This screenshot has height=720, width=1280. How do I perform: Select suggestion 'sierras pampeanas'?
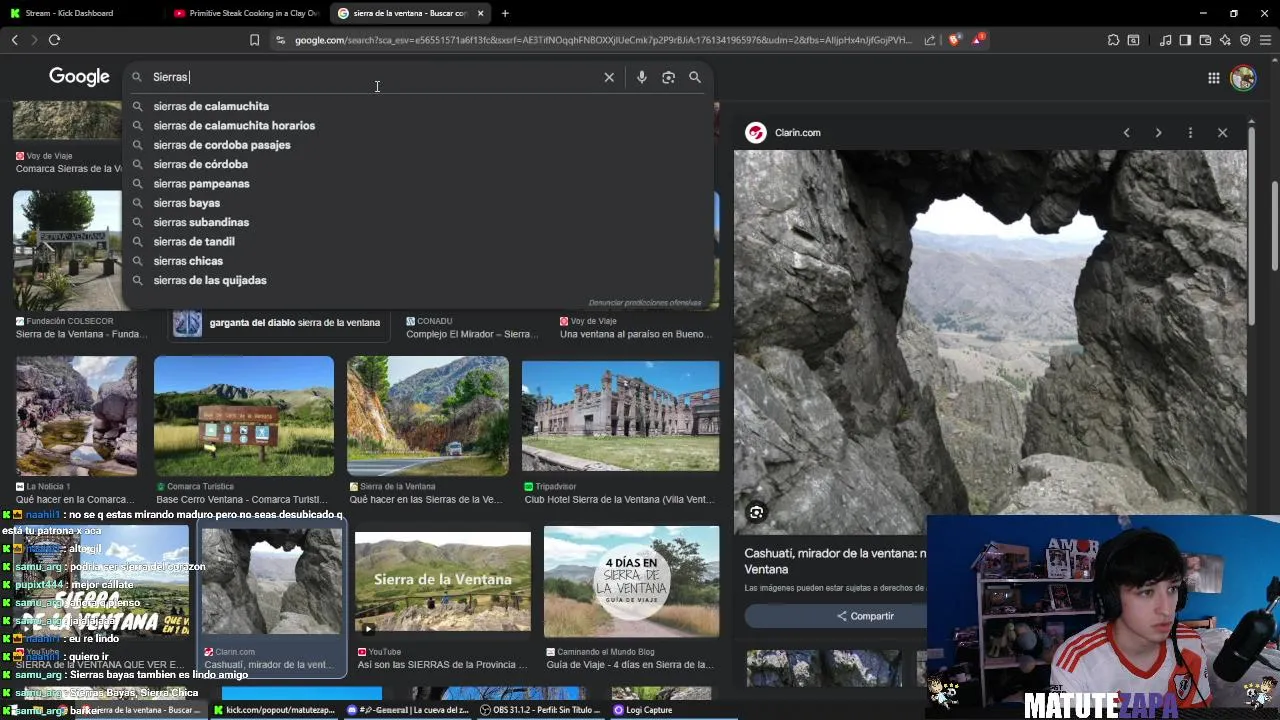click(x=202, y=184)
